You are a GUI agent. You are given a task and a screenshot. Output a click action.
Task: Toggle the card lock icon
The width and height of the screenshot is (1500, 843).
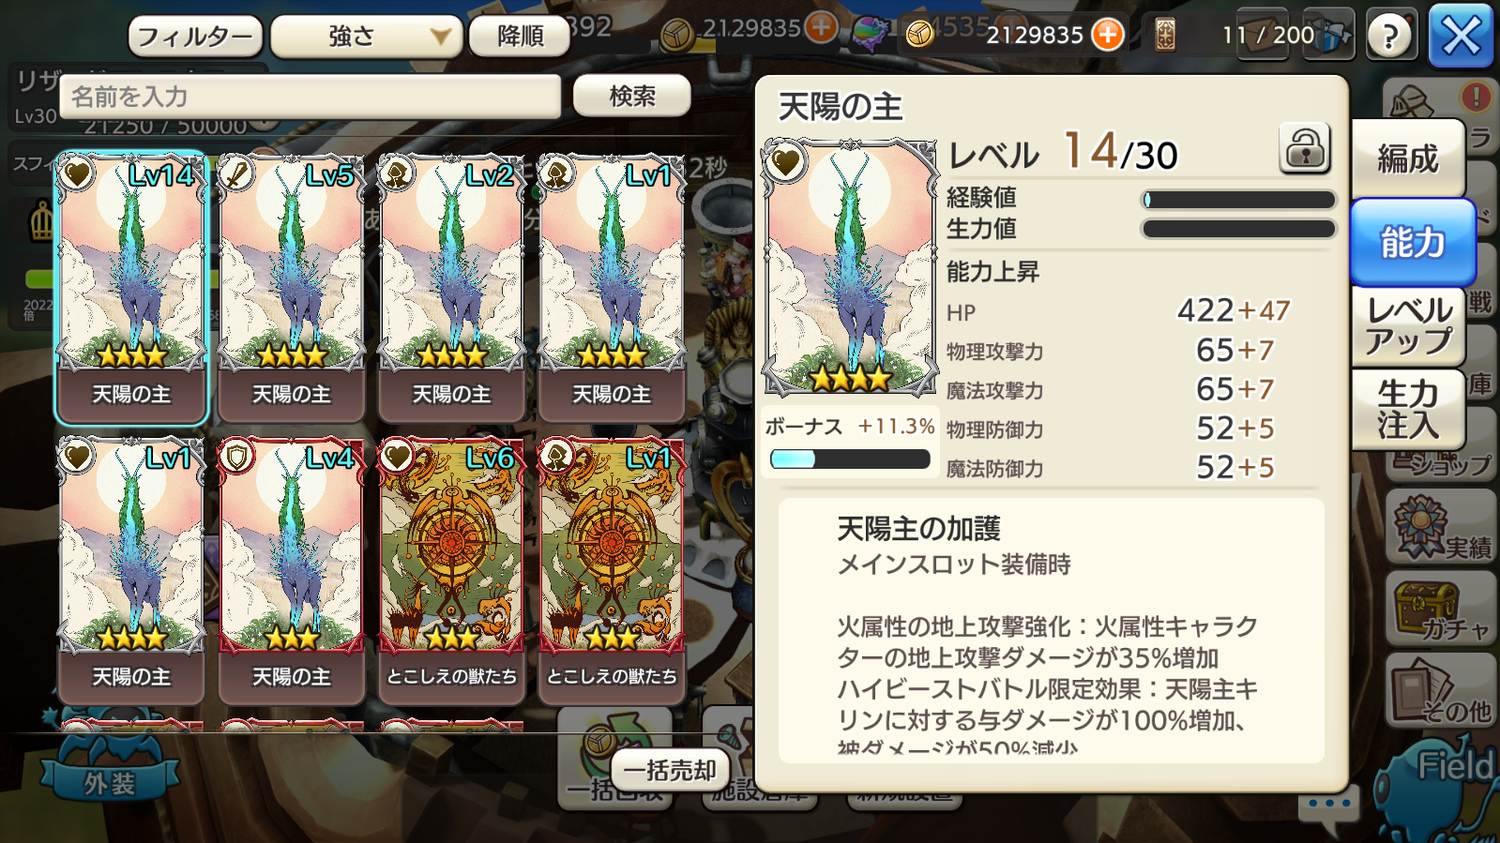tap(1305, 150)
